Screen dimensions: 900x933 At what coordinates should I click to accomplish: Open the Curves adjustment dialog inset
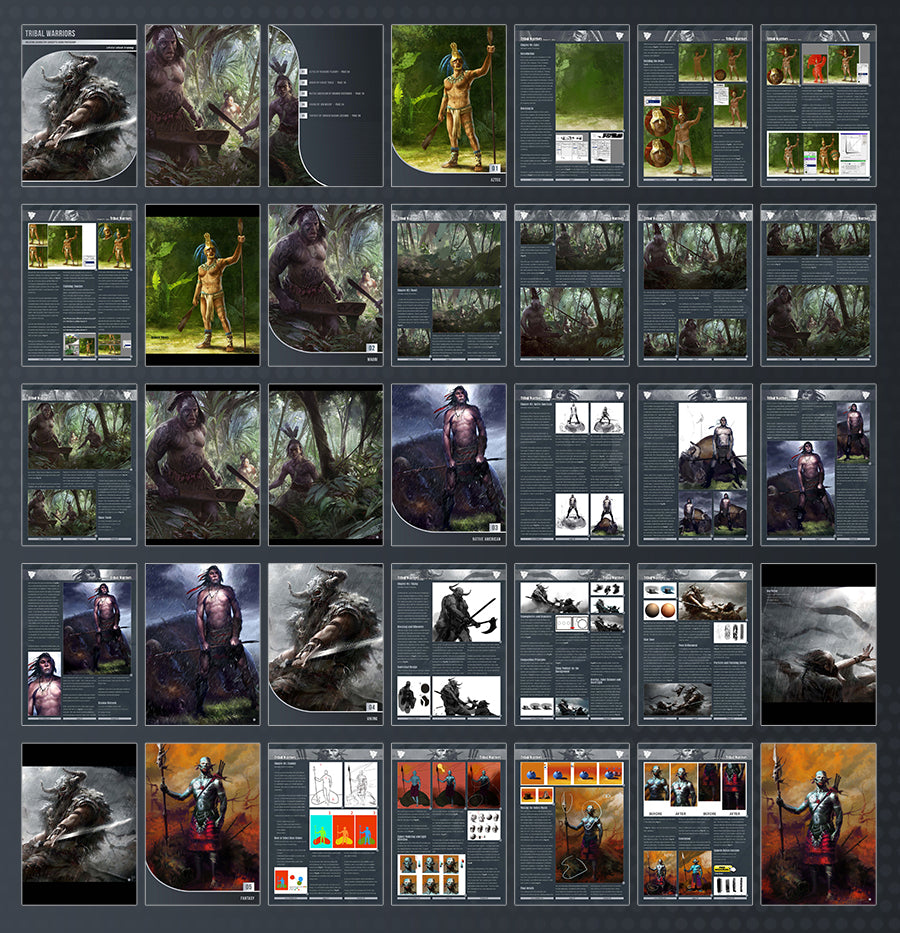[854, 147]
